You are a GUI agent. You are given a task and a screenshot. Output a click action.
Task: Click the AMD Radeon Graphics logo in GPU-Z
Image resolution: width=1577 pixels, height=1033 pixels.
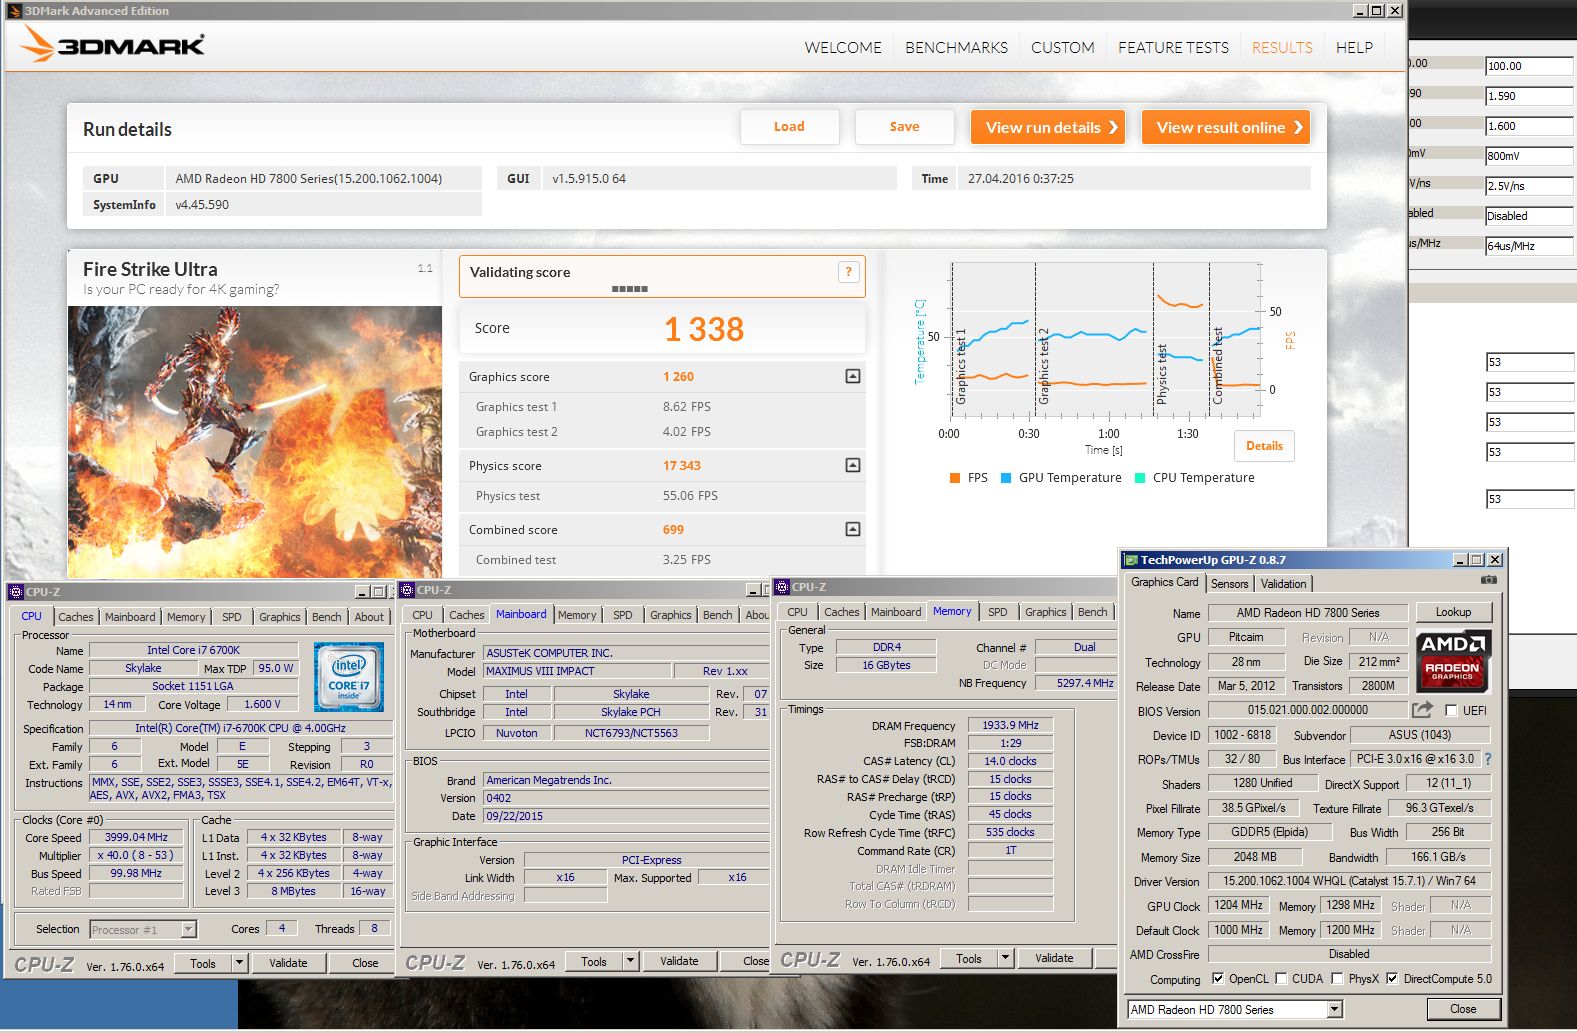point(1454,660)
